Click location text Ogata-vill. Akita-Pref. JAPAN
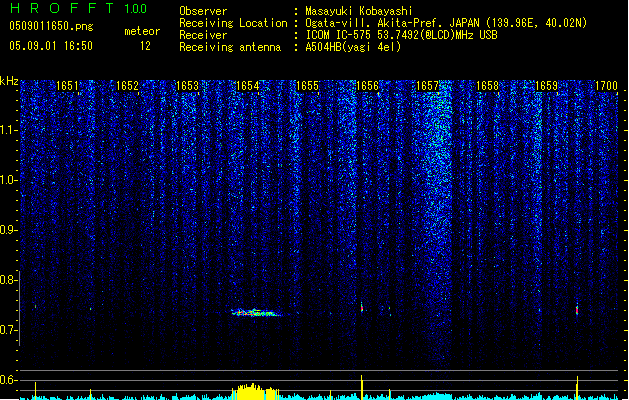This screenshot has width=629, height=400. [394, 23]
